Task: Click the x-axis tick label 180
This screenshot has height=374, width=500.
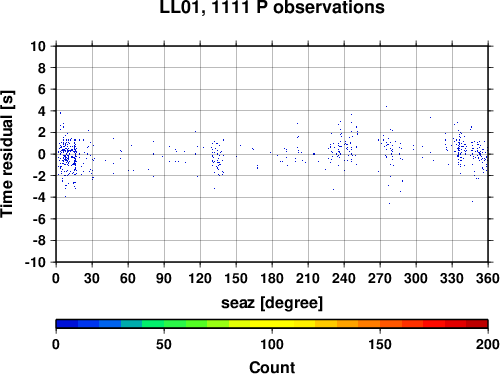Action: point(272,278)
